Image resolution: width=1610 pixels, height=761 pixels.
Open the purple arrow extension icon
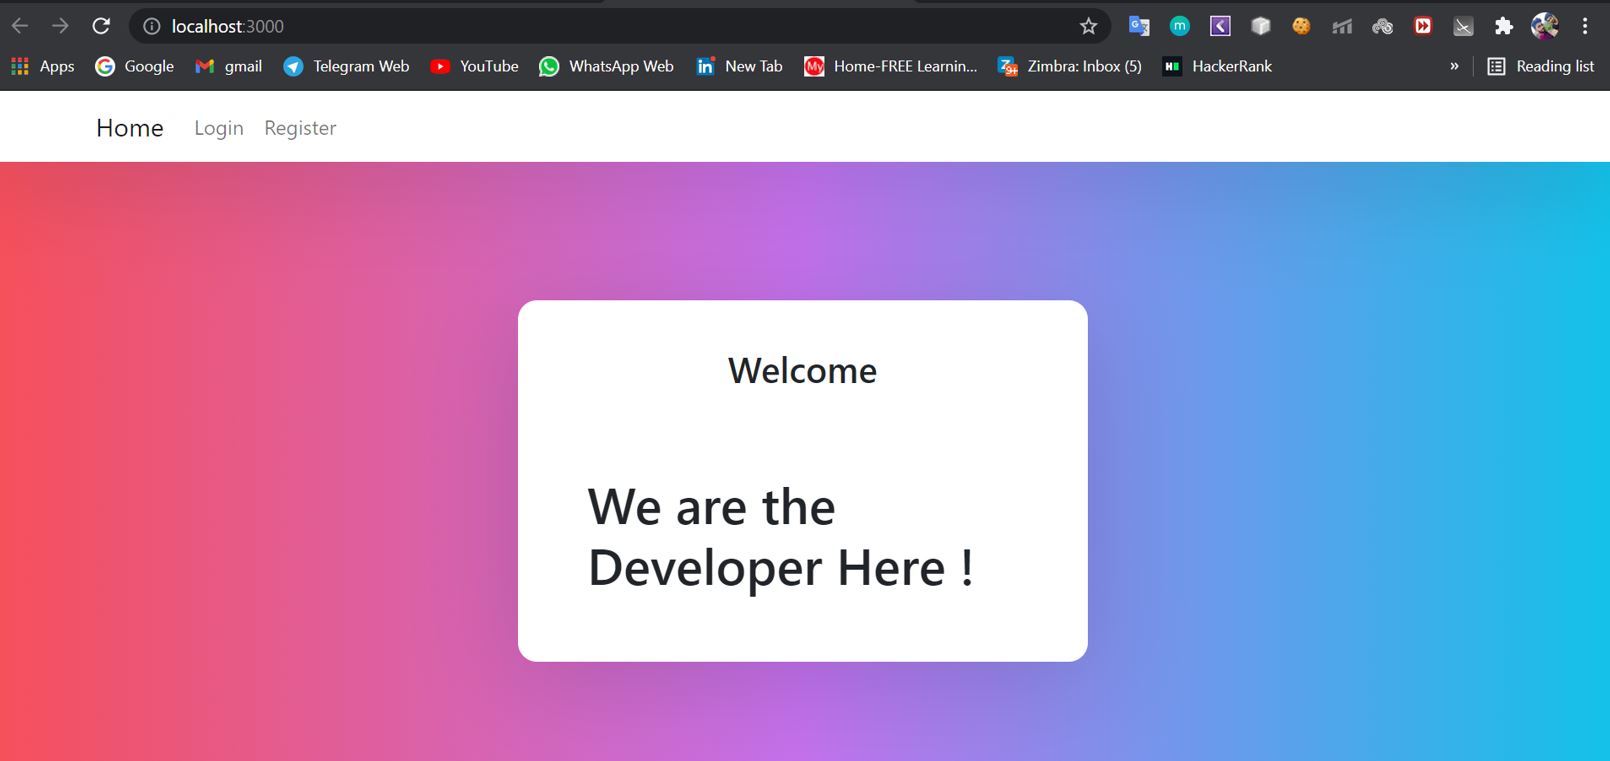[x=1220, y=26]
